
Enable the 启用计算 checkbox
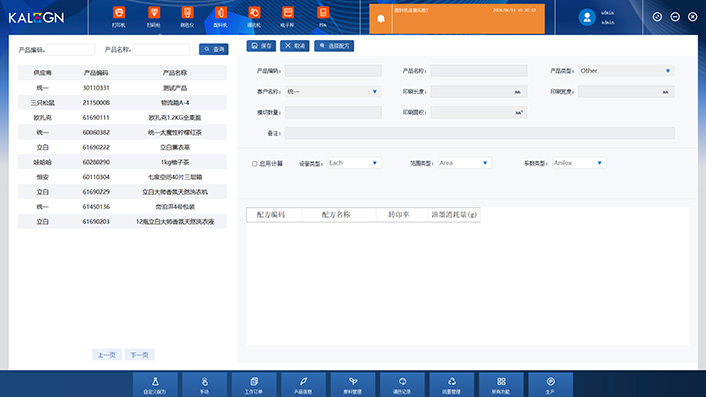(x=254, y=164)
